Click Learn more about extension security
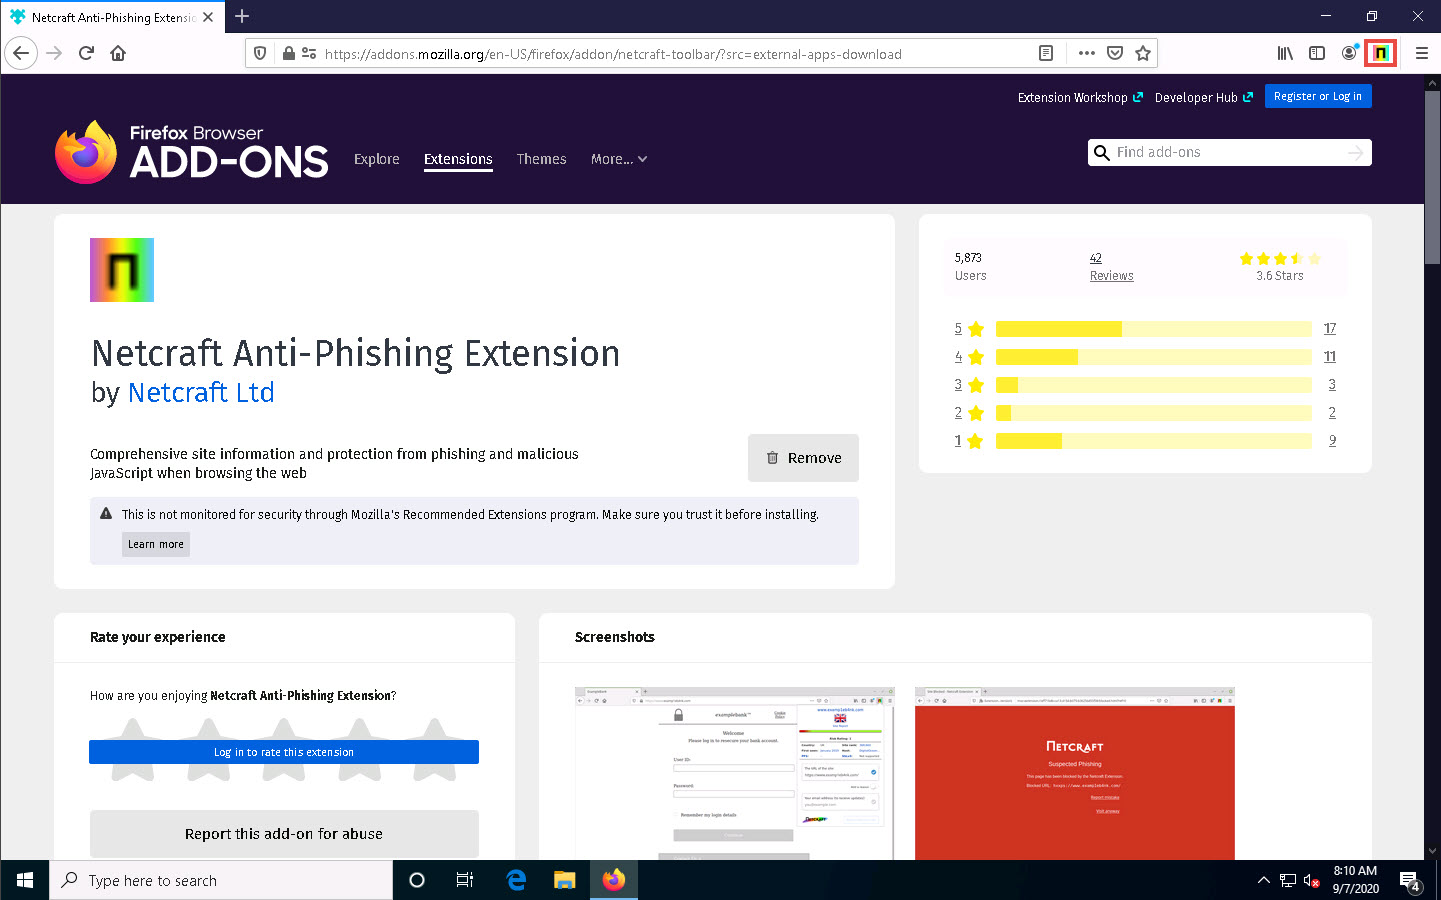Image resolution: width=1441 pixels, height=900 pixels. pyautogui.click(x=156, y=544)
